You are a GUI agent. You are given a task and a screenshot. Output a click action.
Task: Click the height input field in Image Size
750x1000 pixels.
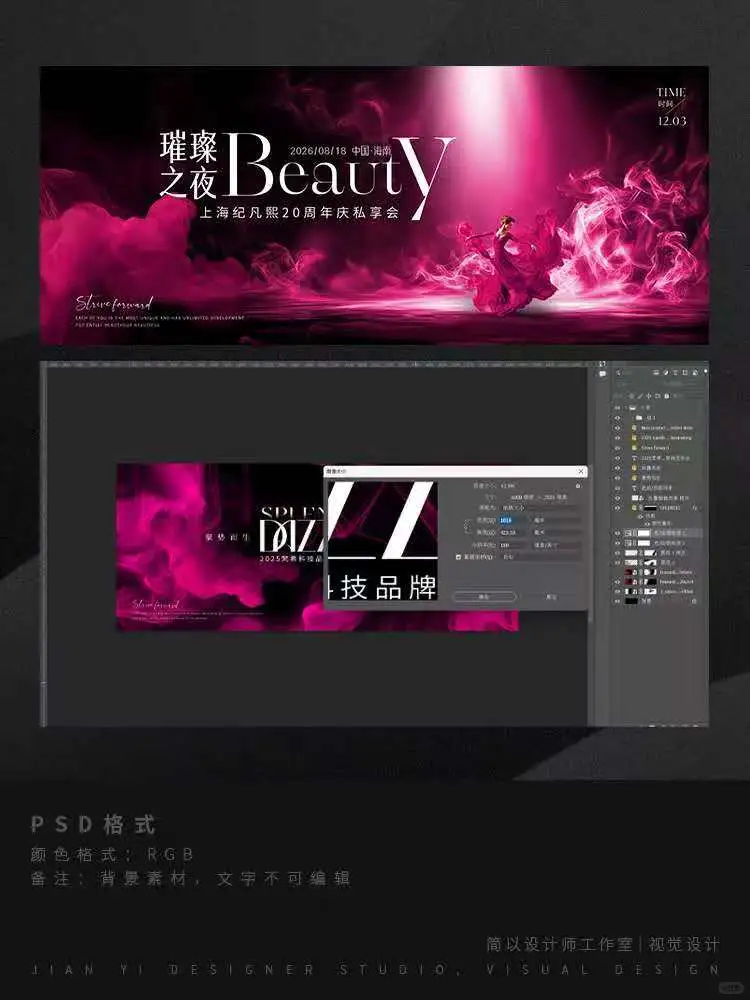pos(515,533)
